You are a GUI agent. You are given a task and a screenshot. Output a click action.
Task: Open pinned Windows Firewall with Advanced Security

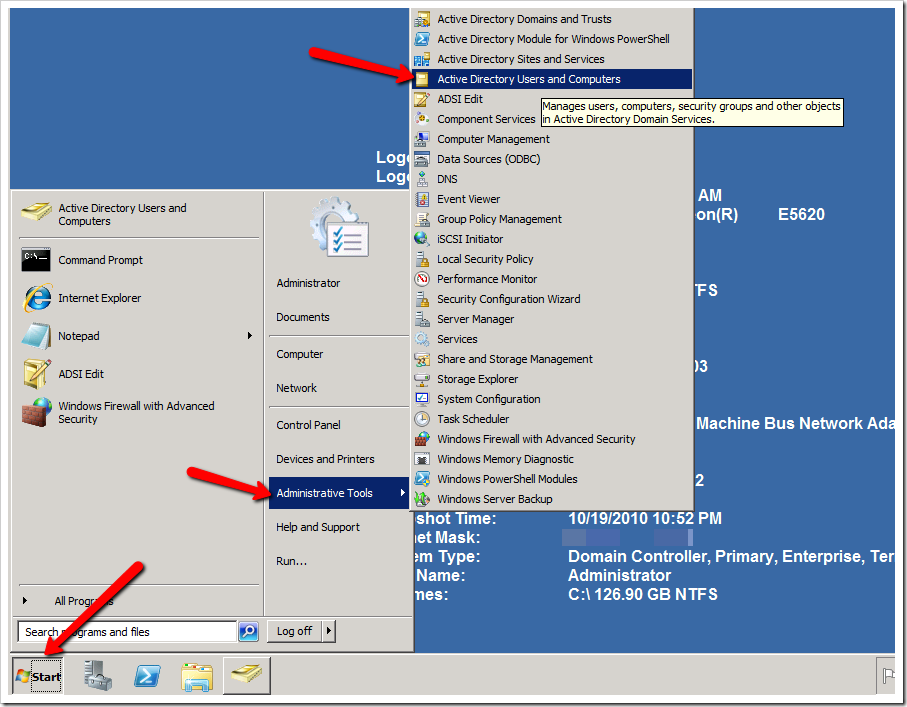[x=139, y=413]
